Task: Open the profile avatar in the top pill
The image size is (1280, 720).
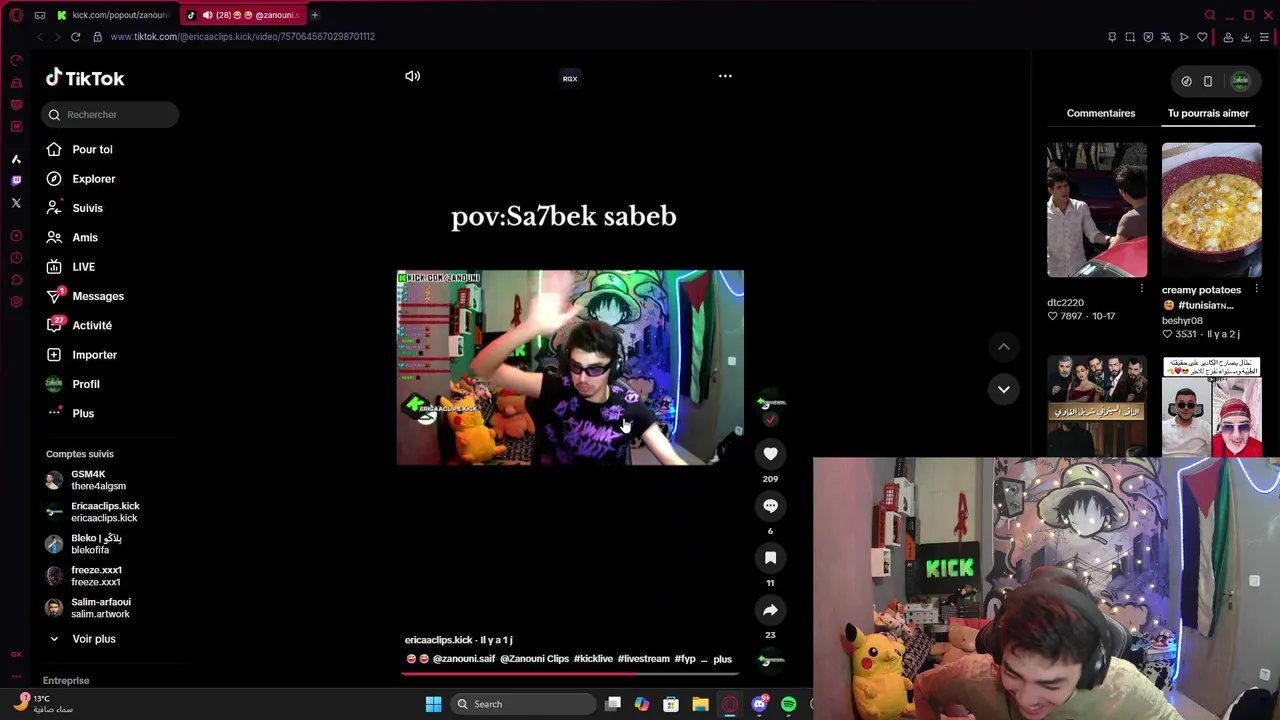Action: pos(1240,81)
